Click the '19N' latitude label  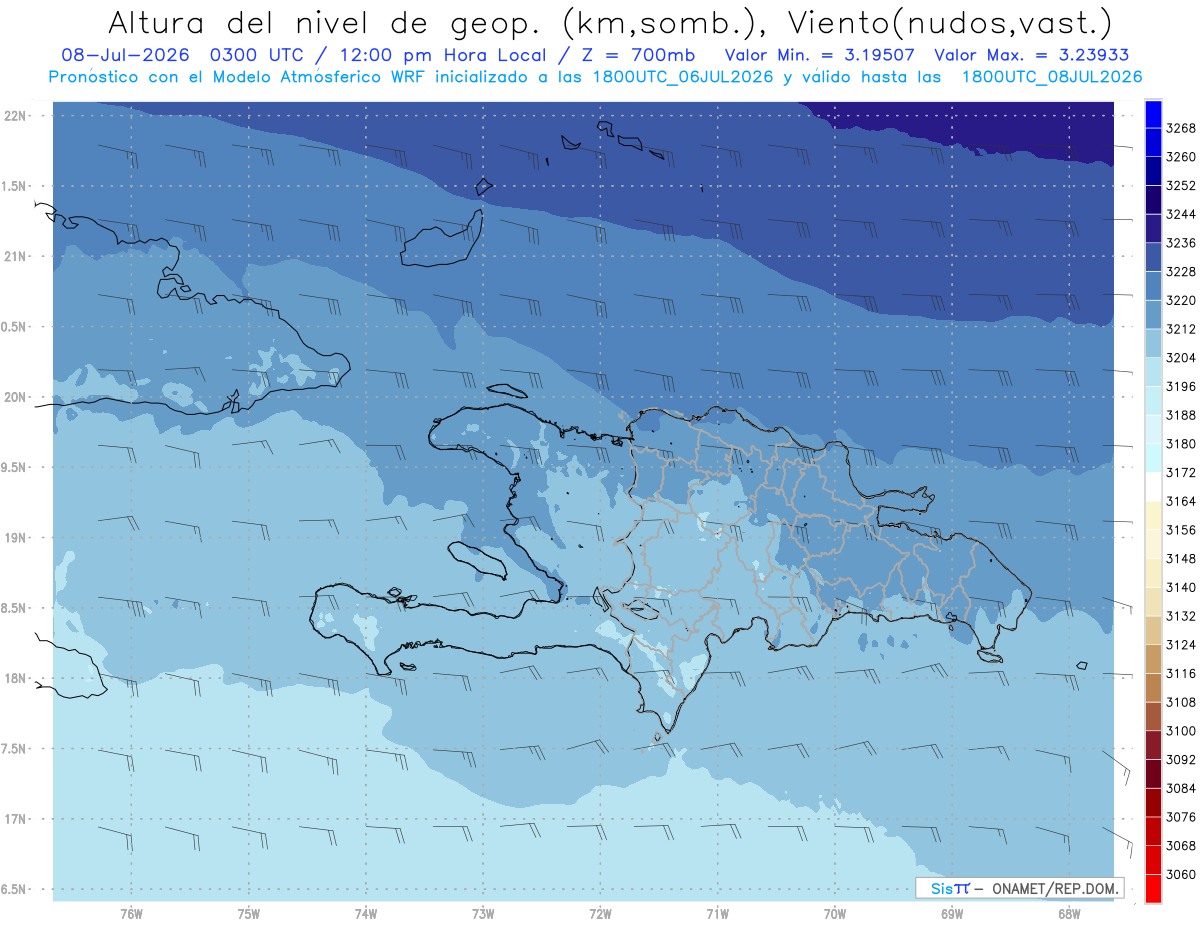click(16, 538)
